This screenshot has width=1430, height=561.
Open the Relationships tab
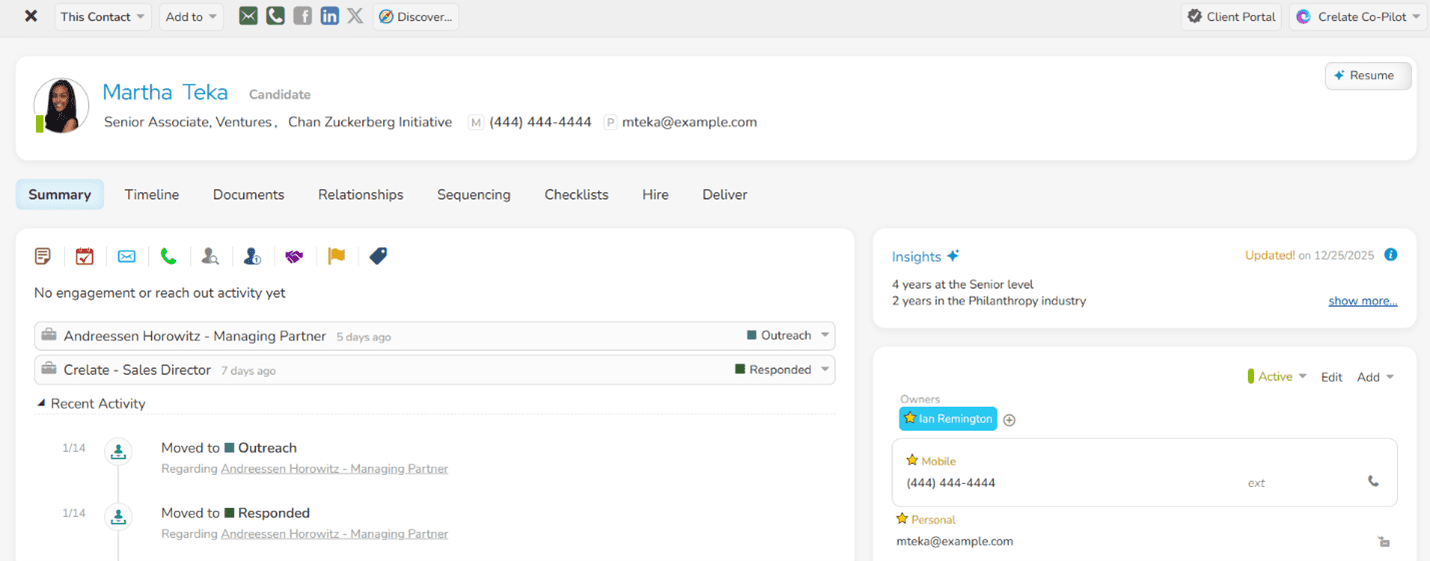click(x=361, y=194)
